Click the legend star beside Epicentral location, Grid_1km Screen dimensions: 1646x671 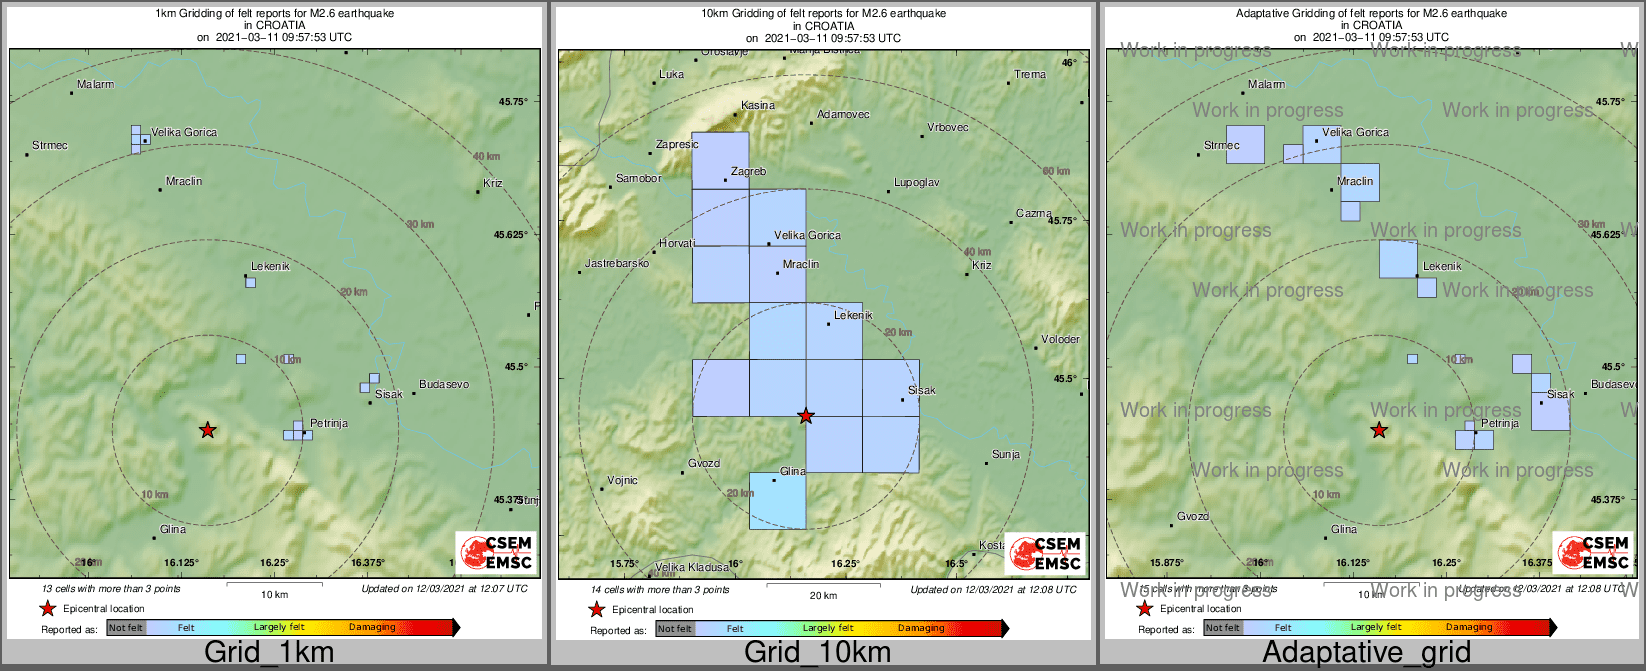(47, 608)
